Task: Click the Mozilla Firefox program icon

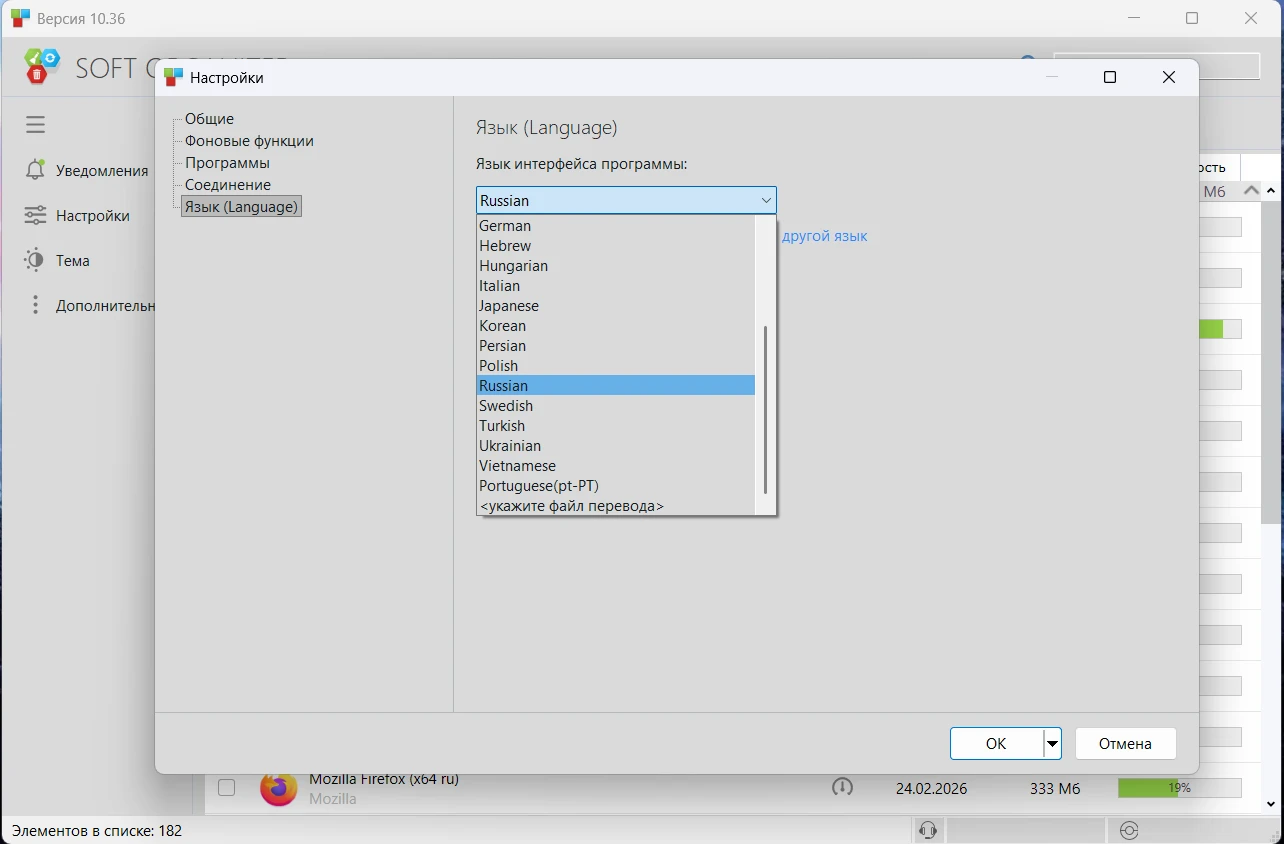Action: [278, 788]
